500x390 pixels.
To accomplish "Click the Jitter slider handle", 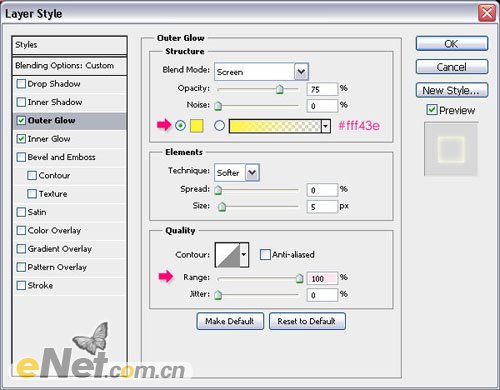I will click(218, 295).
